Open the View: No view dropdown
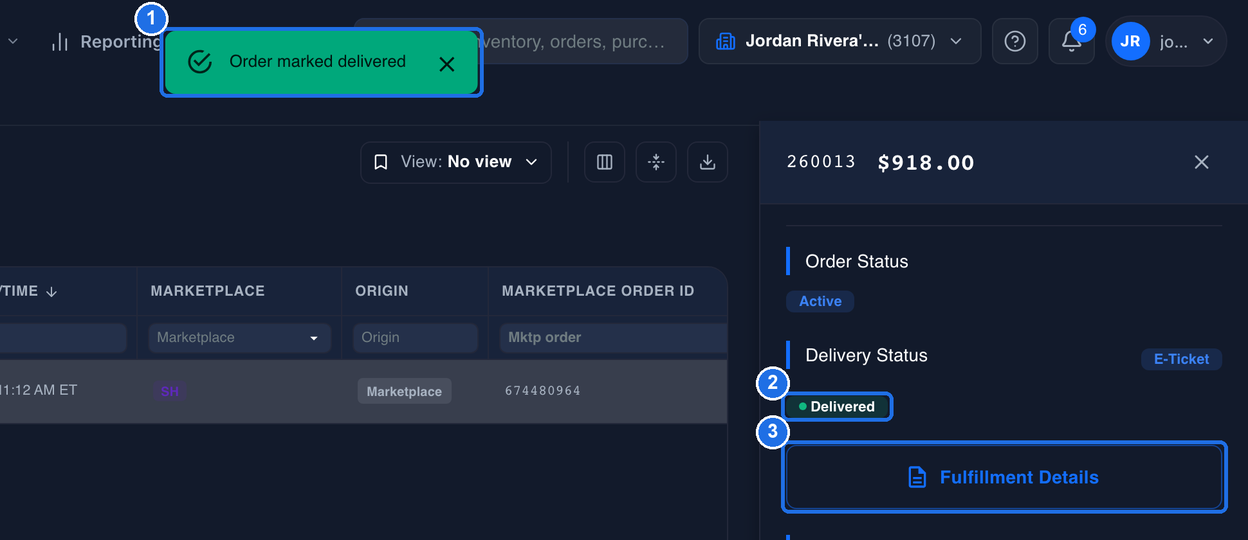The height and width of the screenshot is (540, 1248). 456,162
